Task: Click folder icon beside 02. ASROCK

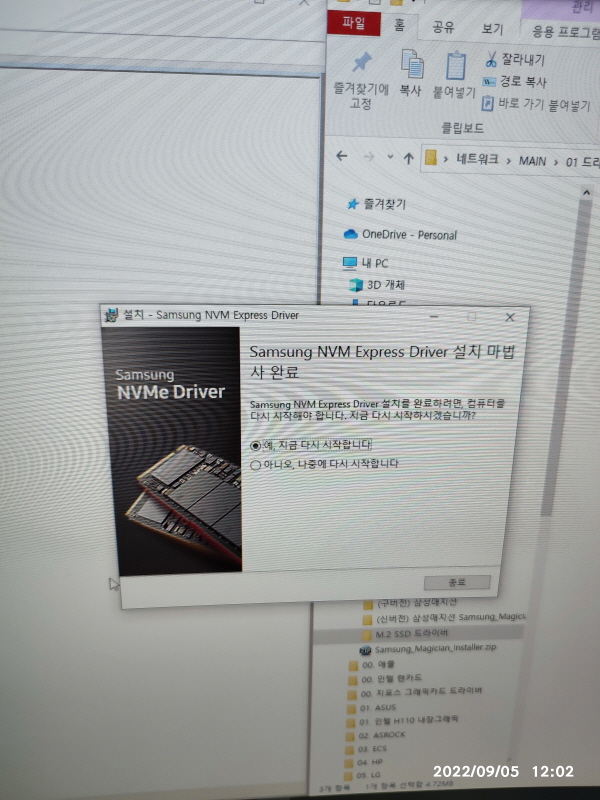Action: [350, 736]
